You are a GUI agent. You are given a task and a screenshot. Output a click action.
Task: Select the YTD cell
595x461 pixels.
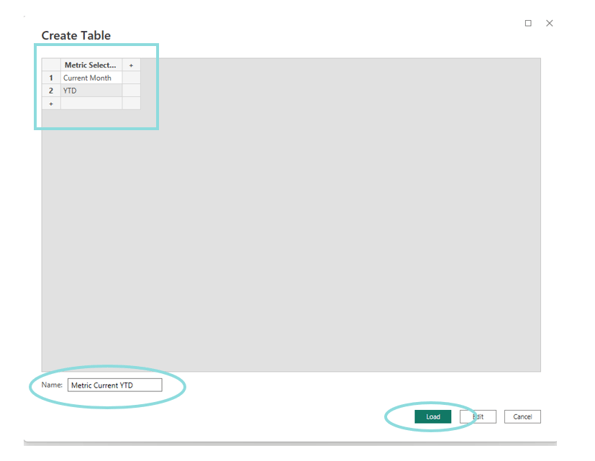click(91, 91)
